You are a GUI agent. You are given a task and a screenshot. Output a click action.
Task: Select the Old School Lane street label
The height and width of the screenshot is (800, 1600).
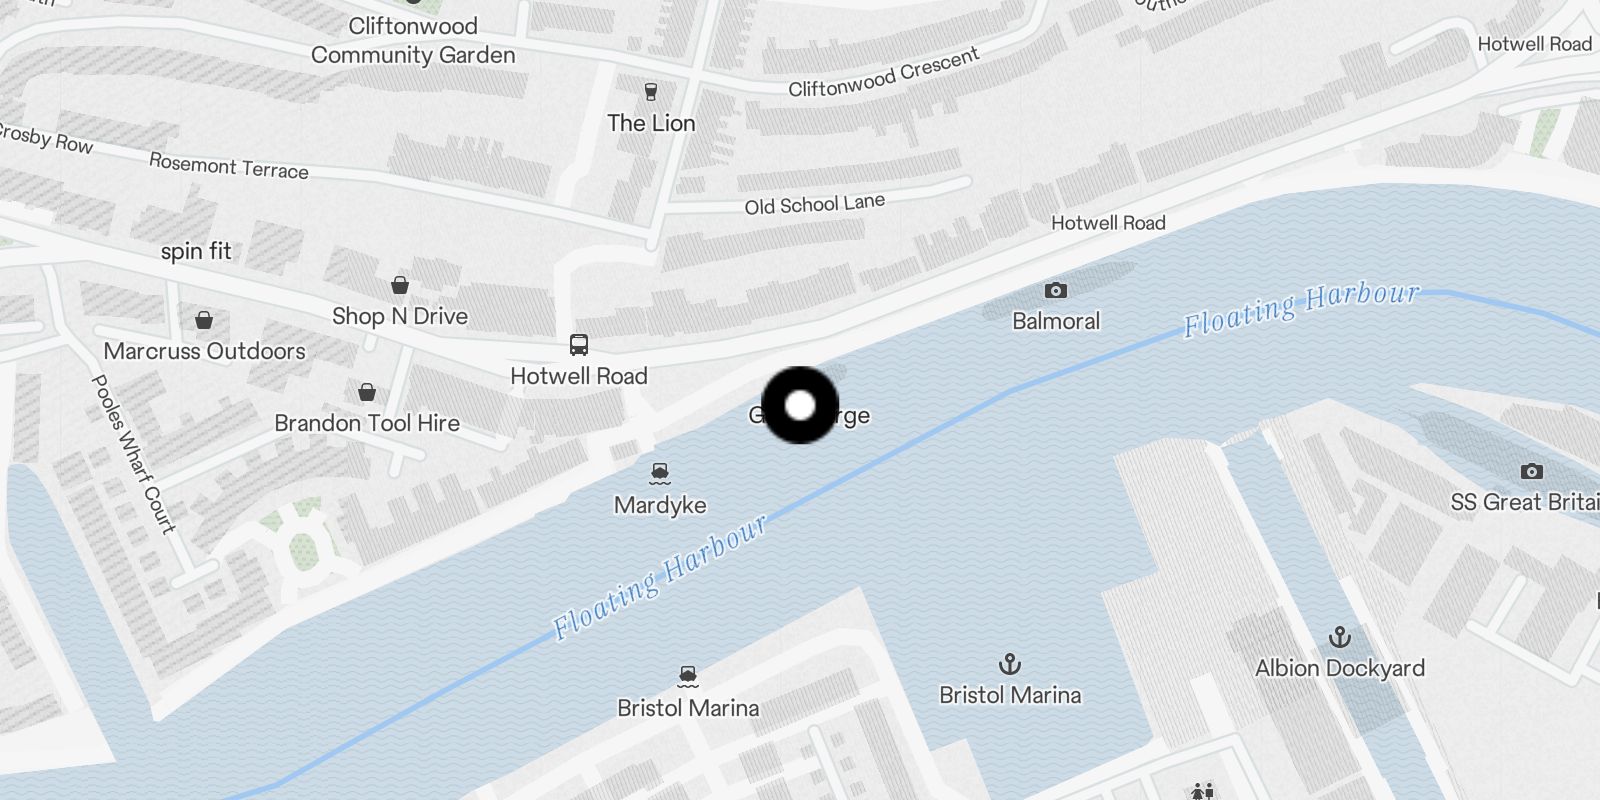tap(815, 204)
